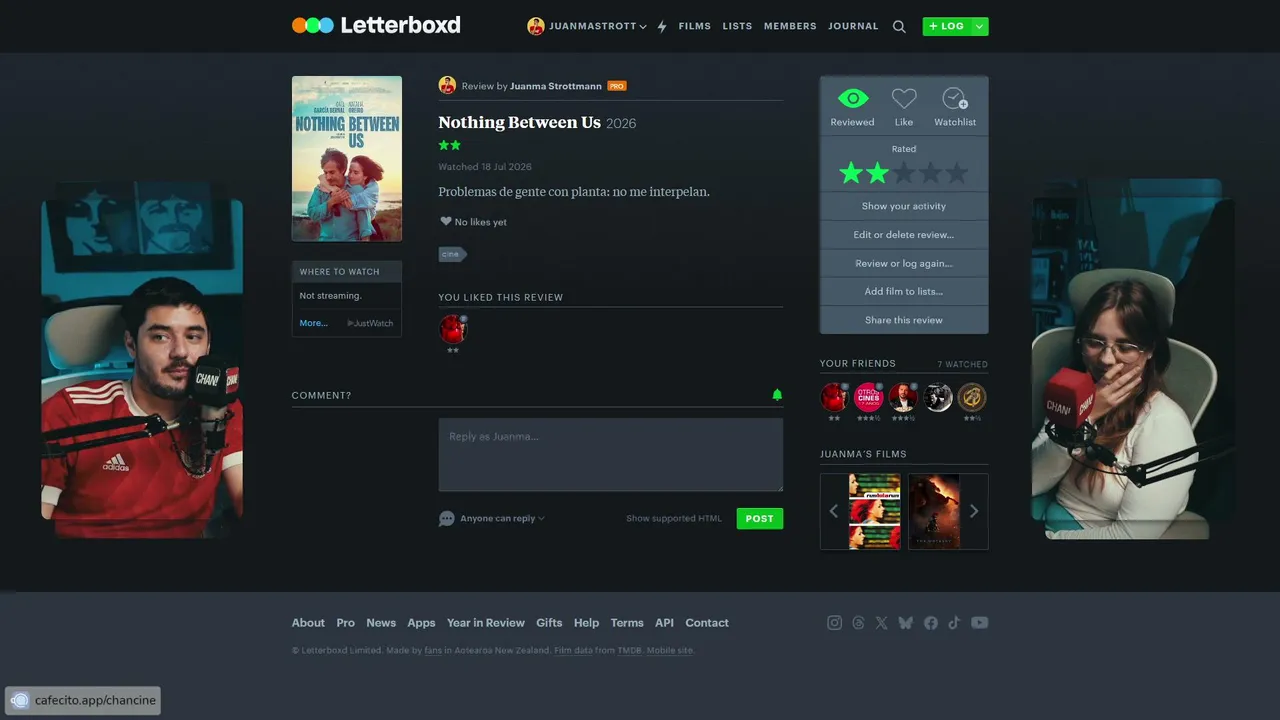Screen dimensions: 1280x720
Task: Open Letterboxd's Facebook icon
Action: coord(931,623)
